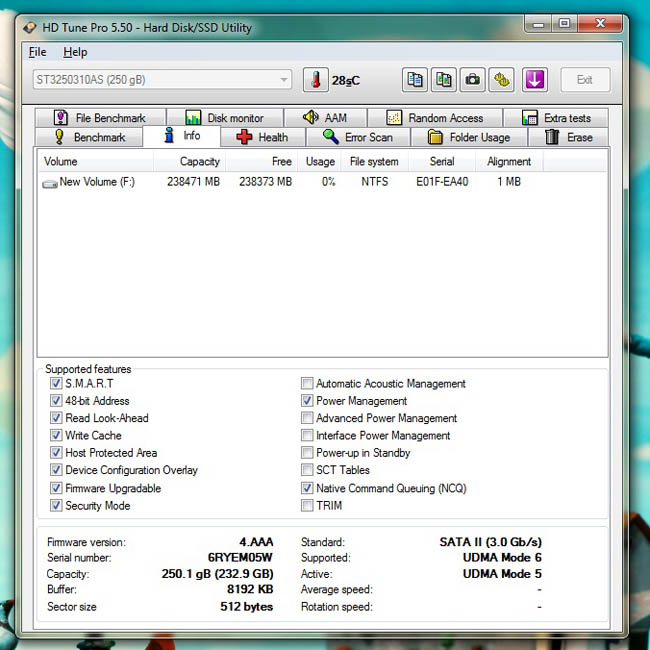The width and height of the screenshot is (650, 650).
Task: Toggle Automatic Acoustic Management checkbox
Action: click(x=307, y=383)
